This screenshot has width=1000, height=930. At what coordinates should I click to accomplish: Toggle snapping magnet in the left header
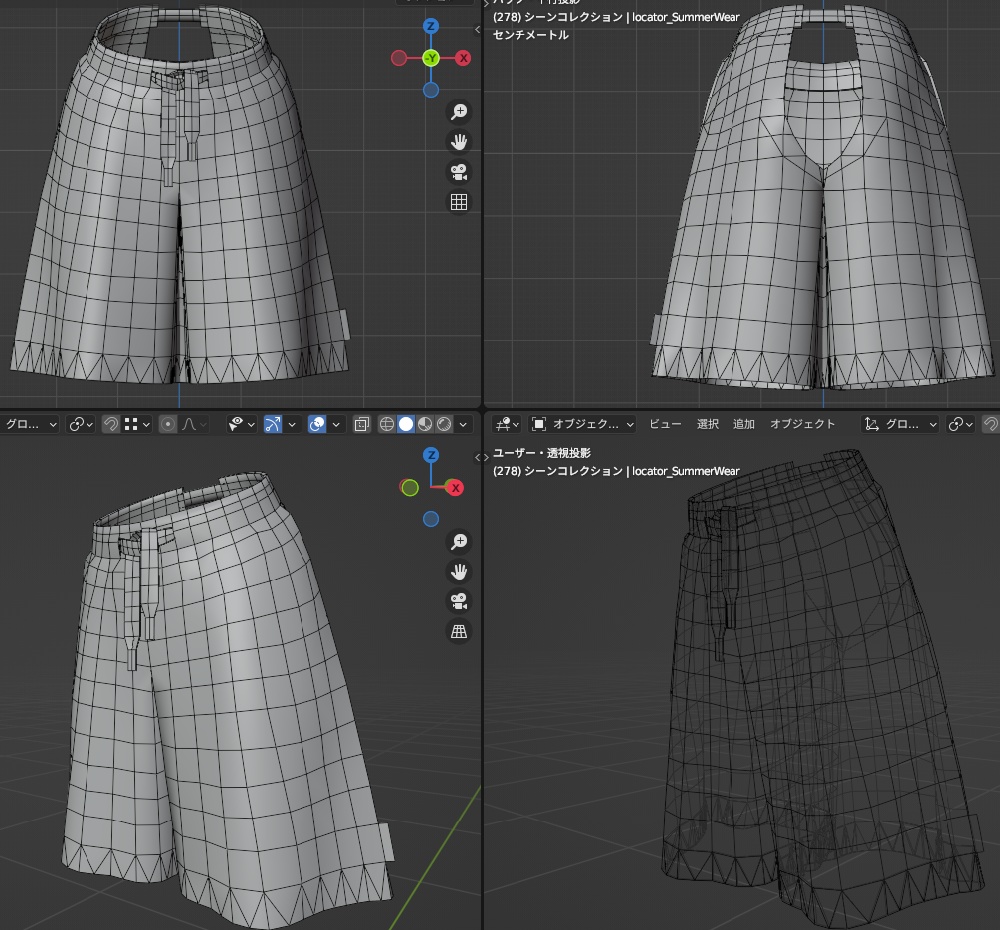[110, 424]
